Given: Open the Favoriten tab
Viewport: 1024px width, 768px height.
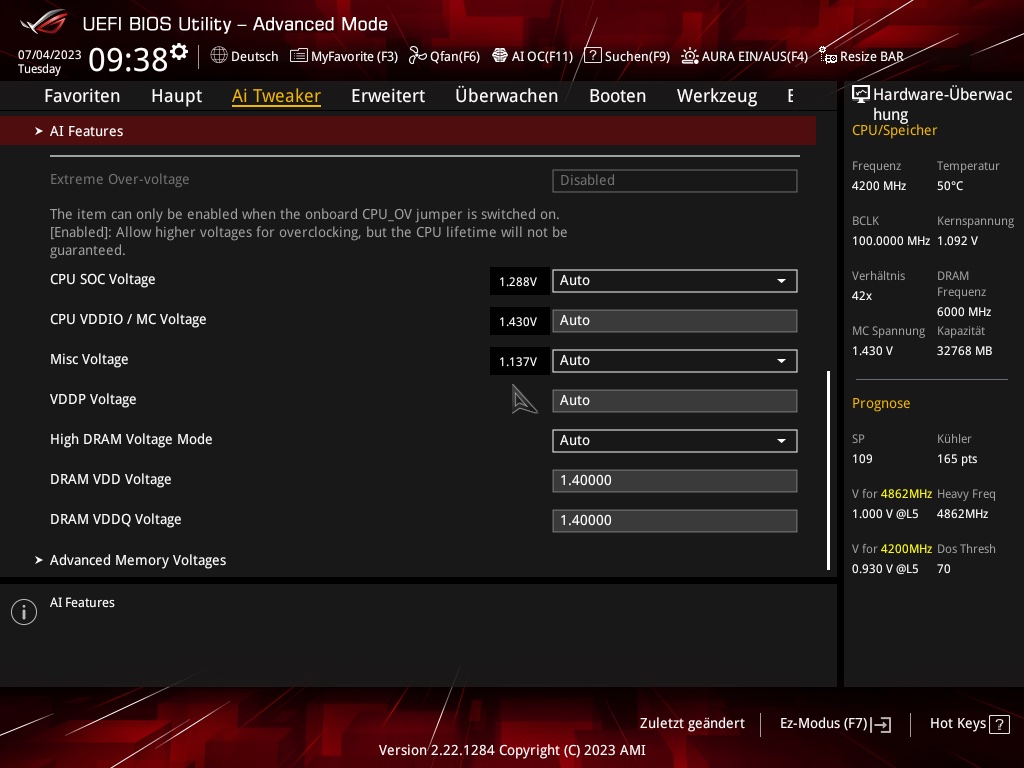Looking at the screenshot, I should 82,96.
